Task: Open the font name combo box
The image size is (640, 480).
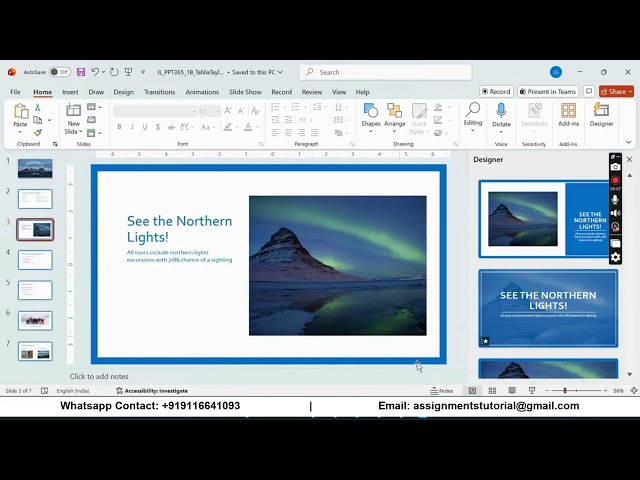Action: [155, 111]
